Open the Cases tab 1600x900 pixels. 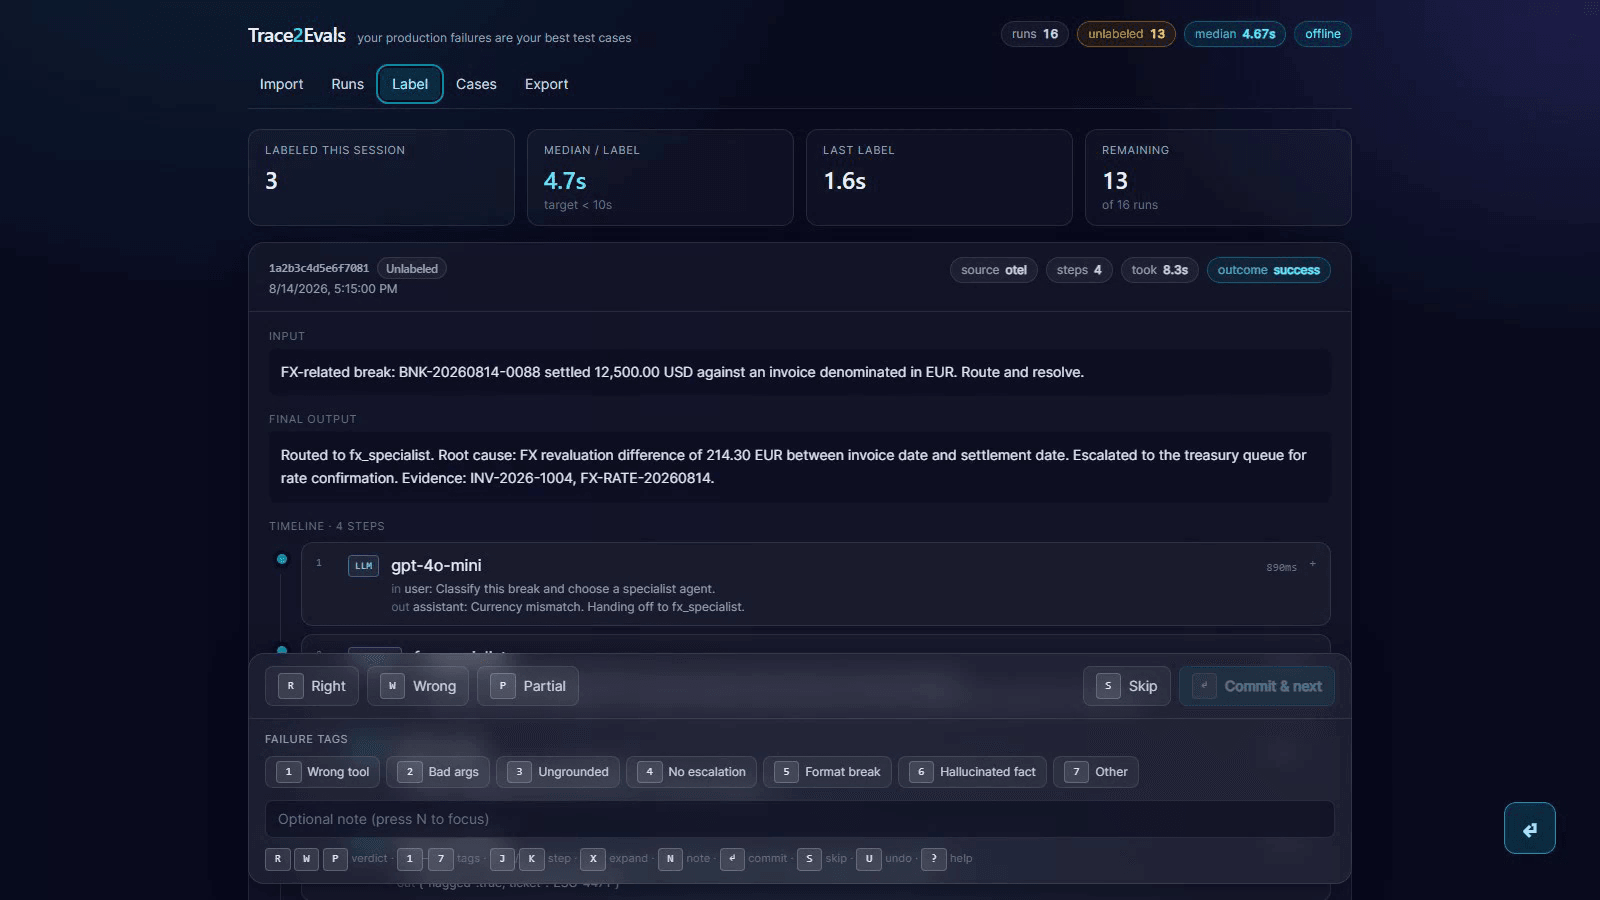pyautogui.click(x=476, y=84)
